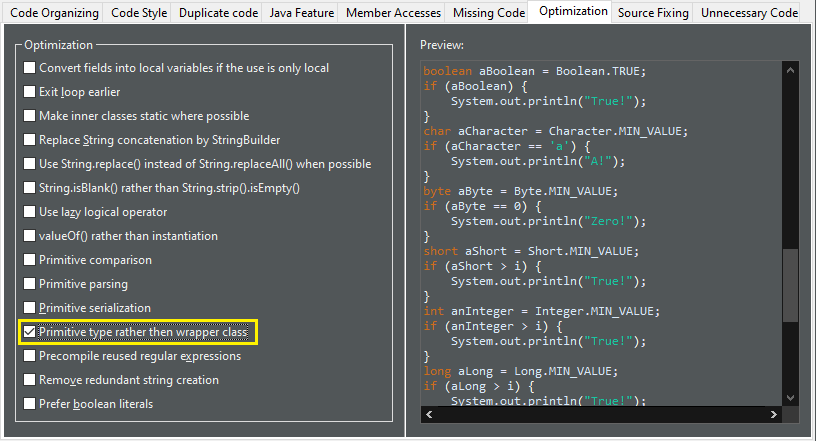Tick valueOf() rather than instantiation

pos(30,236)
